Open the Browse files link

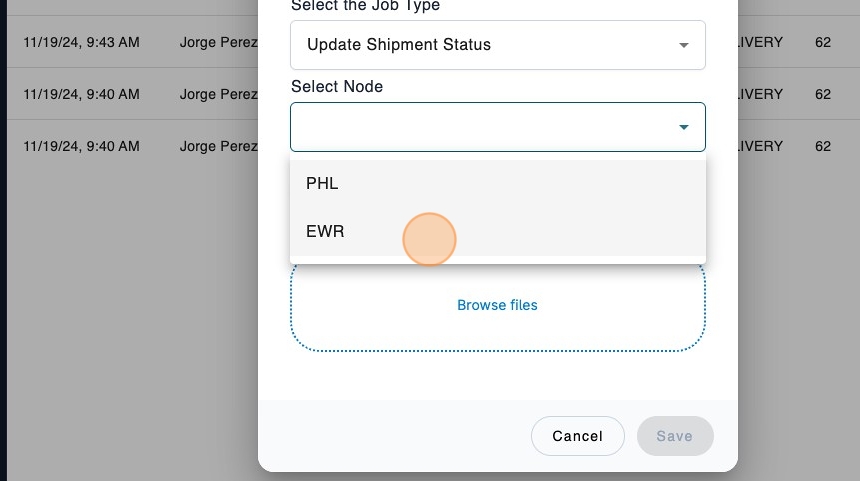click(497, 305)
